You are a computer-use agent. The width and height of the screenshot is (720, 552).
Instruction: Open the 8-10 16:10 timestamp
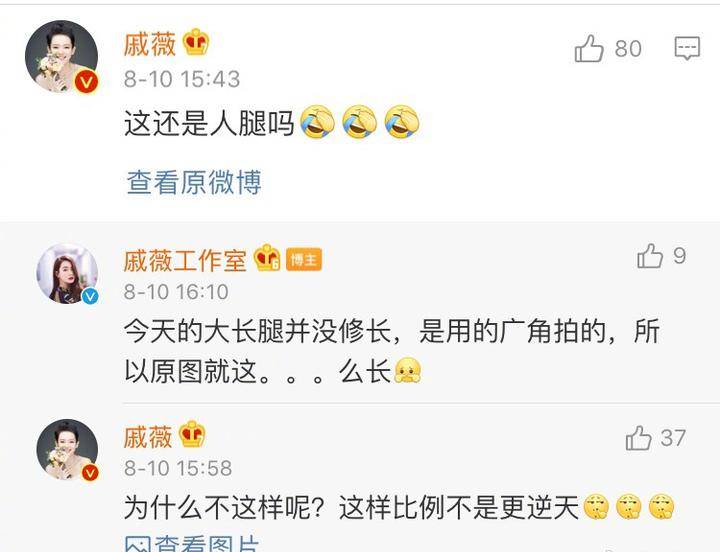[x=176, y=292]
